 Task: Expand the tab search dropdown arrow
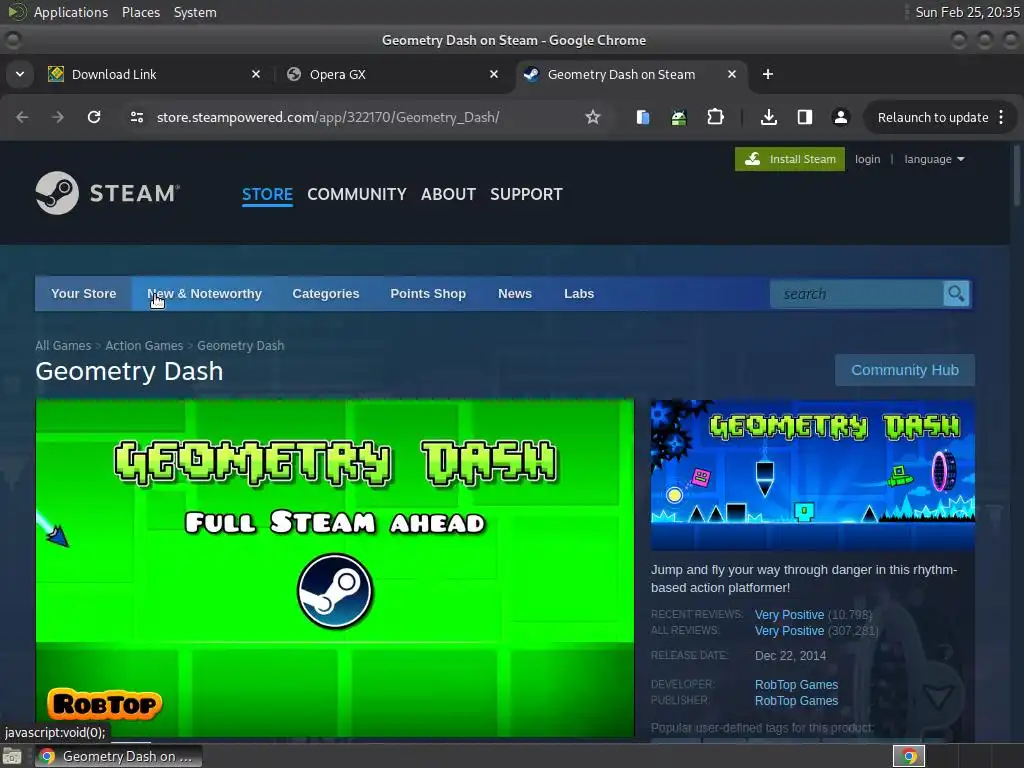pos(20,74)
